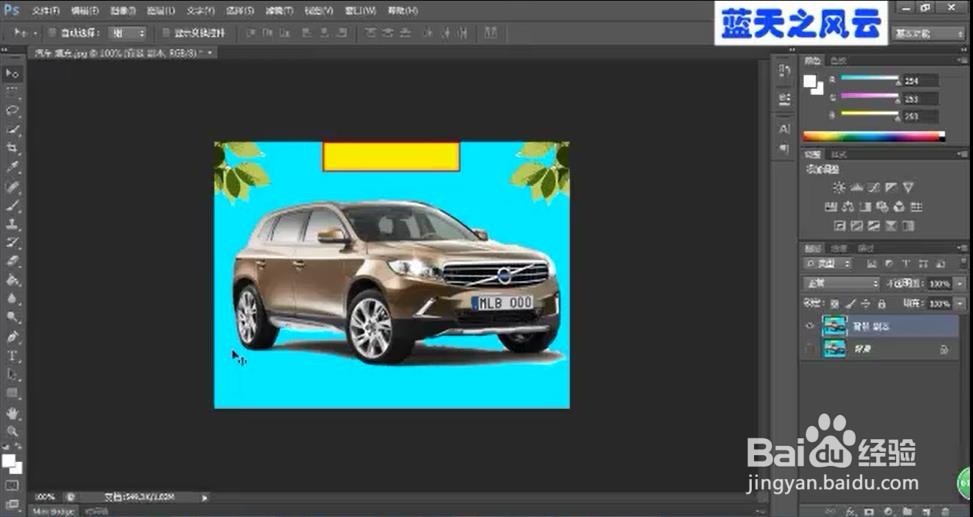
Task: Switch to the Channels tab
Action: [x=839, y=248]
